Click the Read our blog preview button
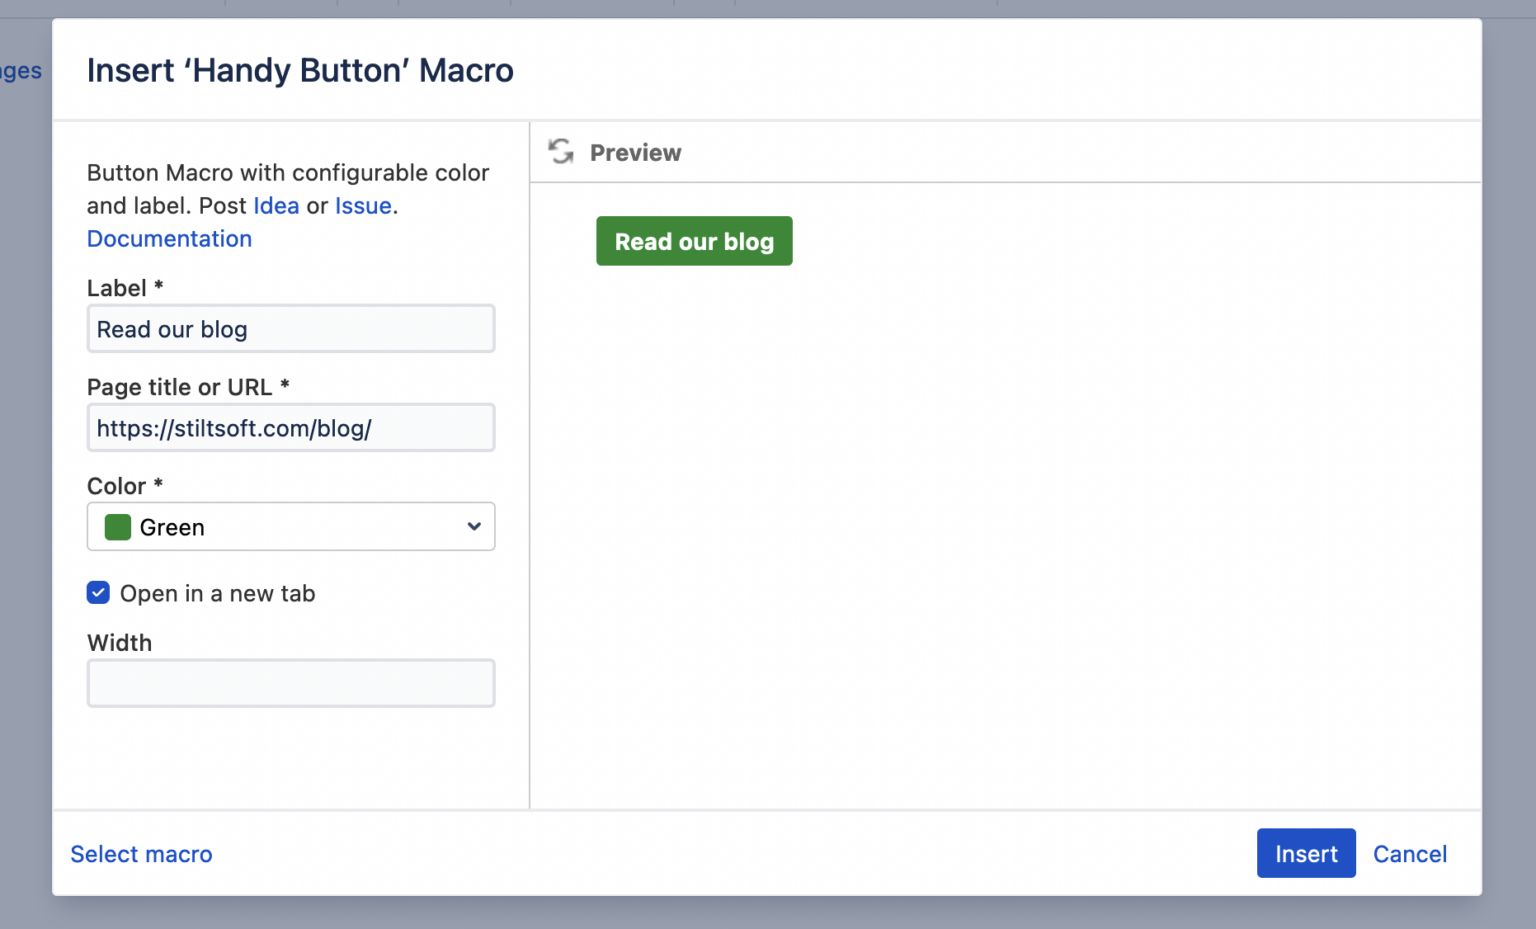The height and width of the screenshot is (929, 1536). coord(694,241)
